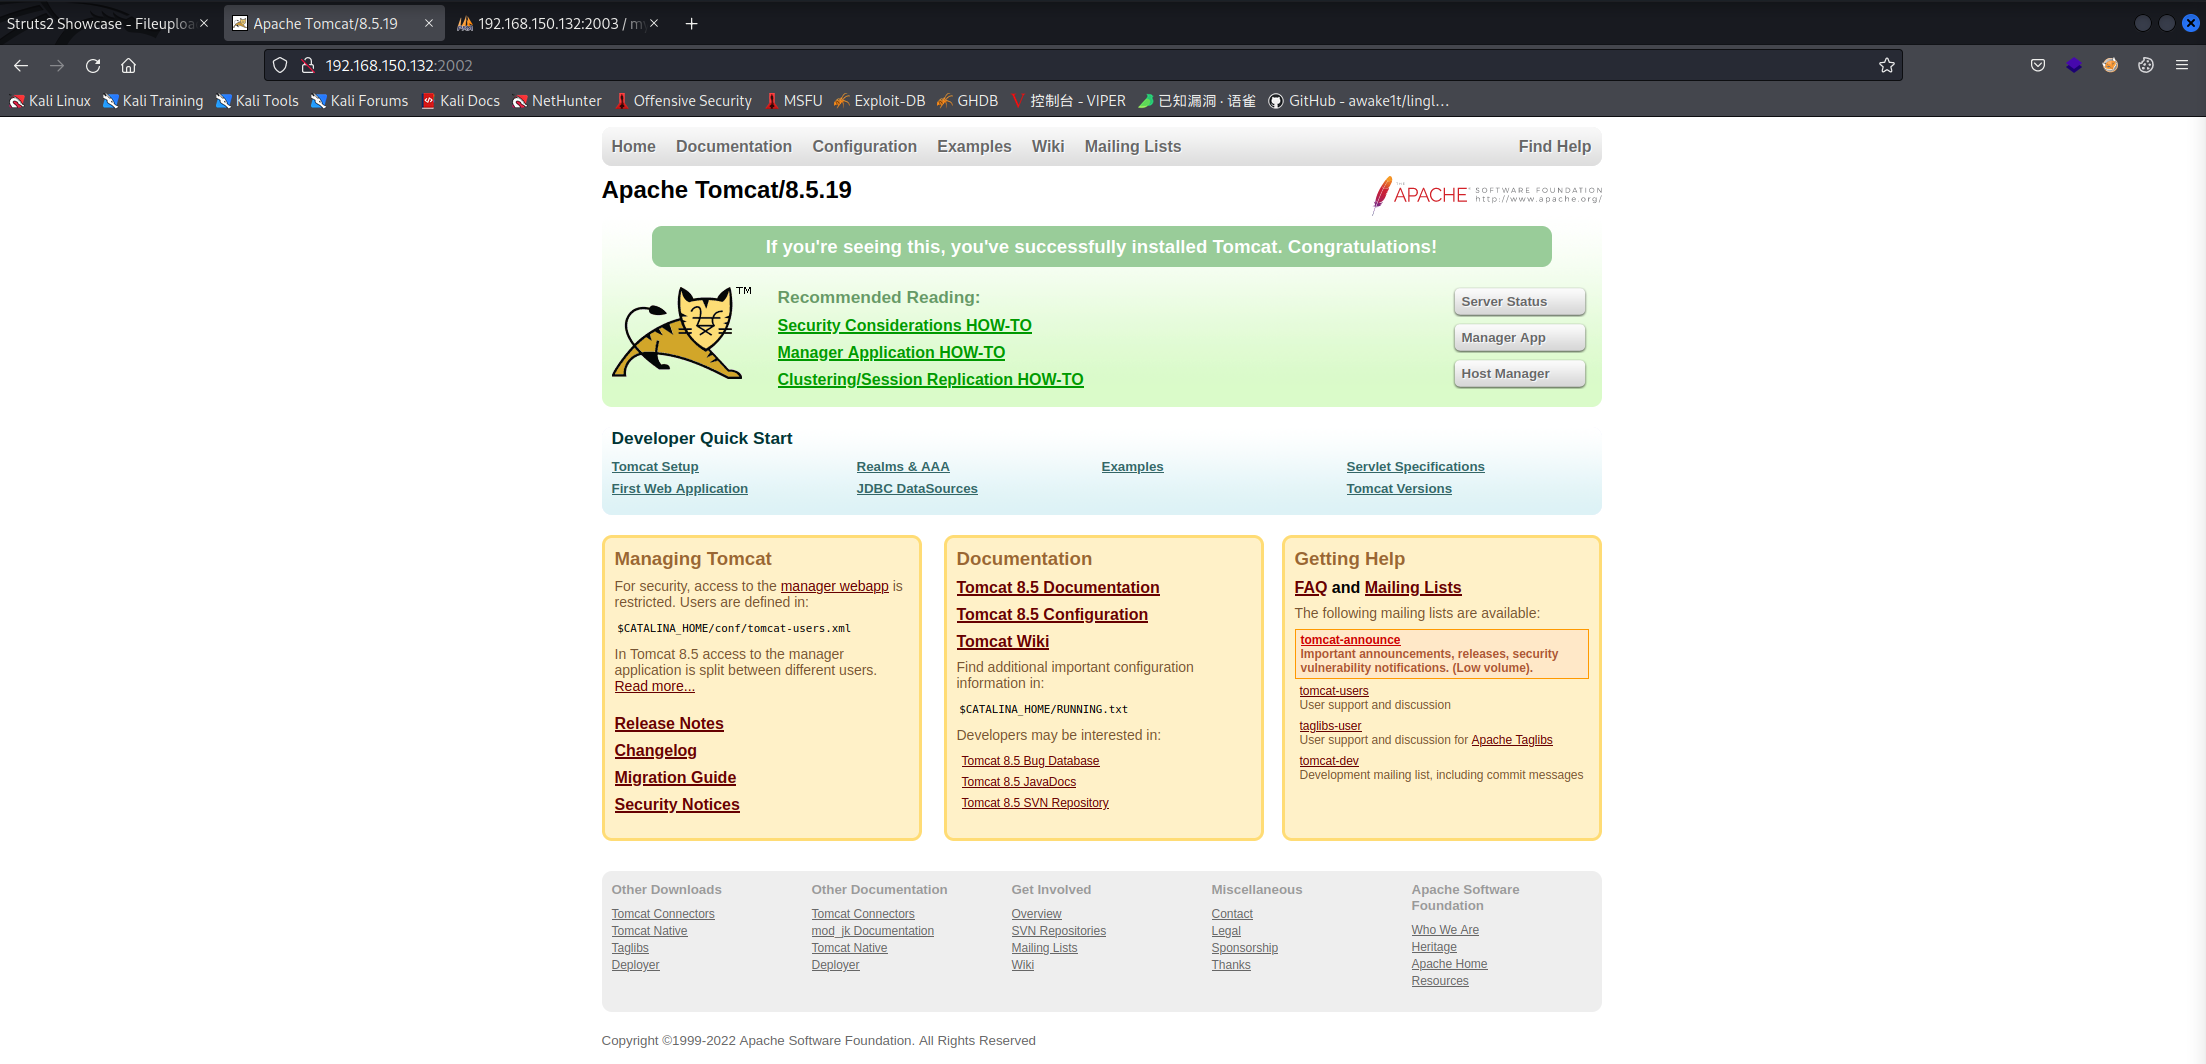Screen dimensions: 2206x1064
Task: Open the Sponsorship footer link
Action: pyautogui.click(x=1244, y=948)
